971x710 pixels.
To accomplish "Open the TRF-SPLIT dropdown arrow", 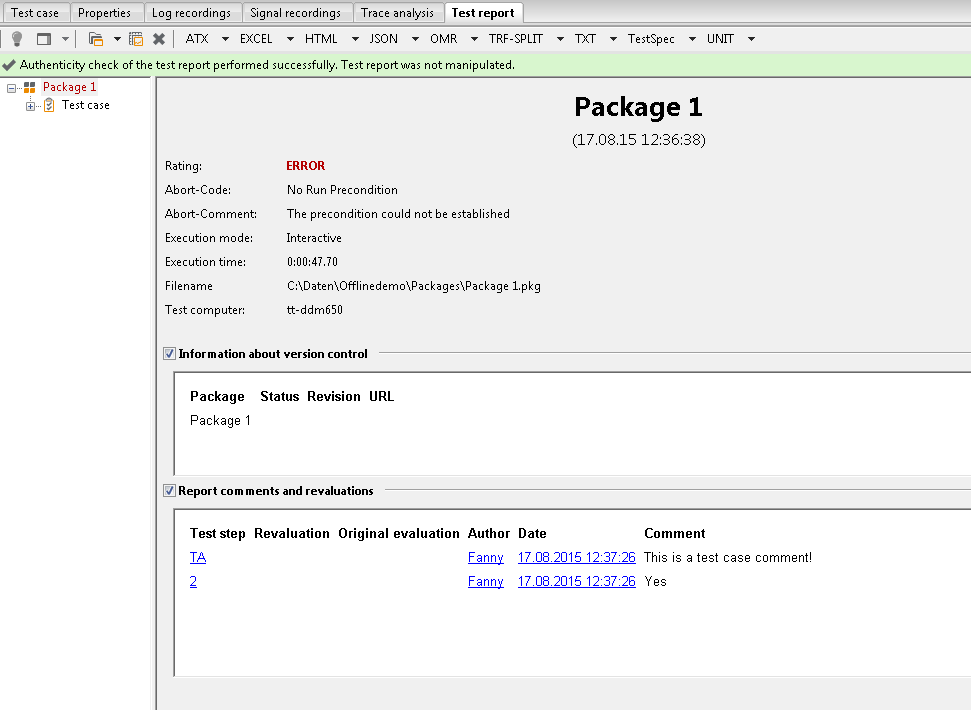I will [560, 39].
